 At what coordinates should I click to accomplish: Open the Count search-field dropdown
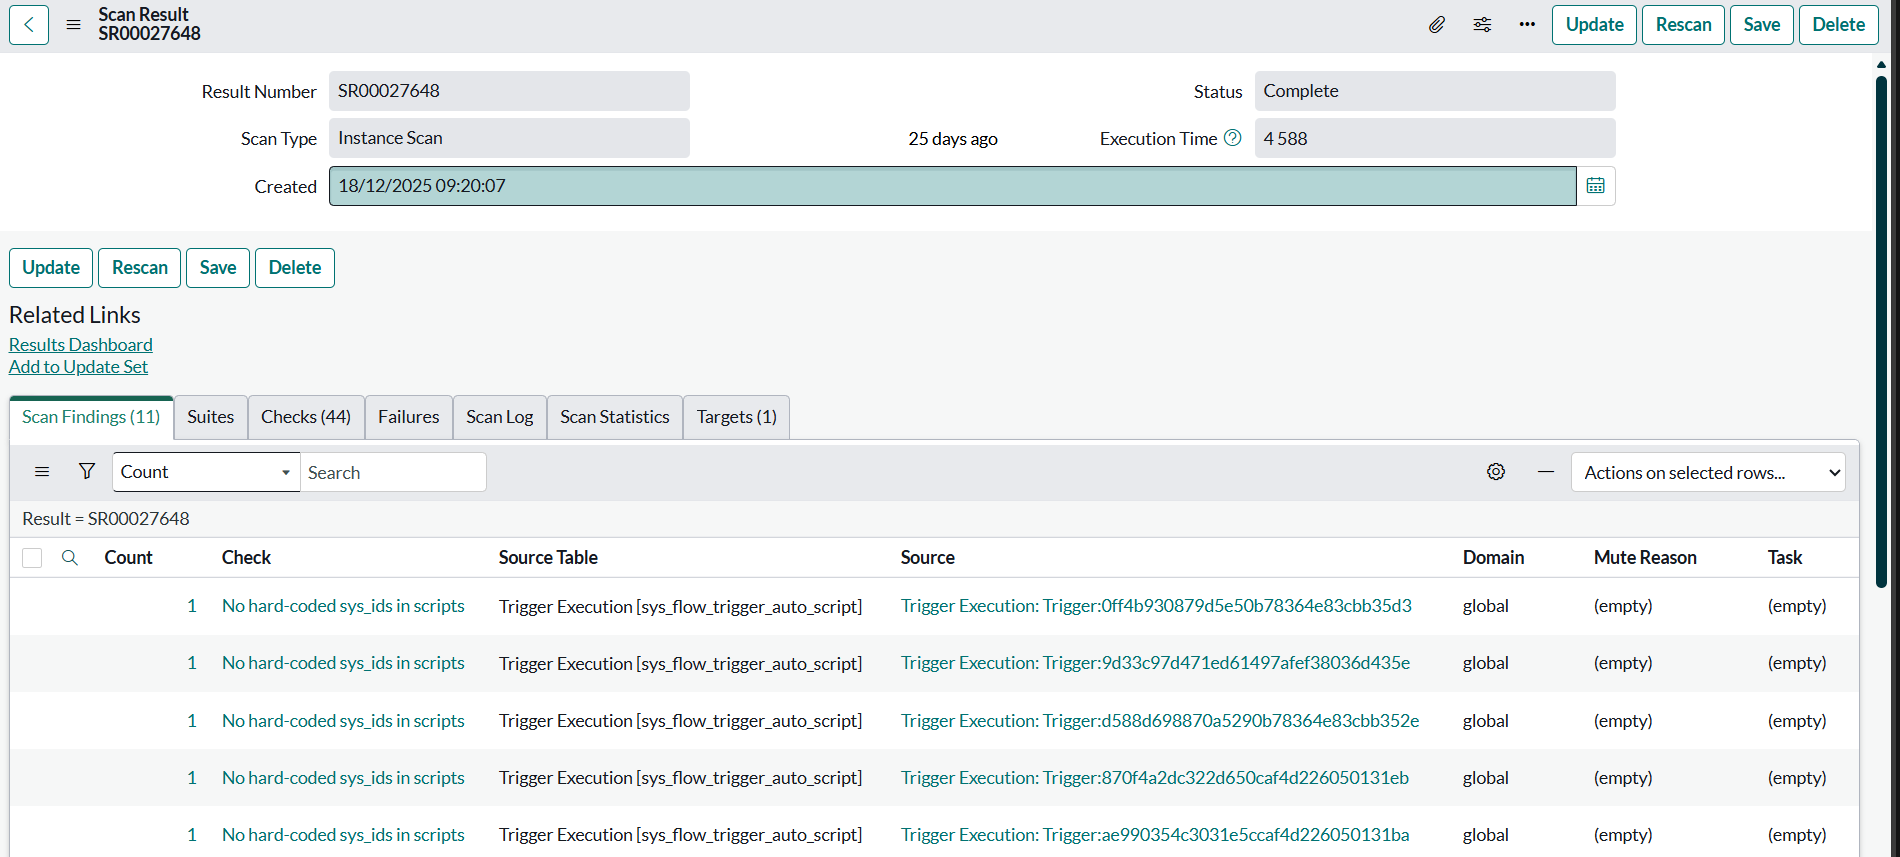tap(206, 472)
